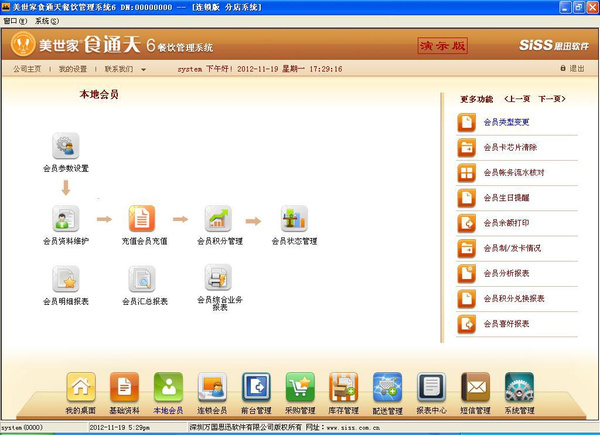Open 会员汇总报表 icon
Image resolution: width=600 pixels, height=435 pixels.
pos(142,279)
